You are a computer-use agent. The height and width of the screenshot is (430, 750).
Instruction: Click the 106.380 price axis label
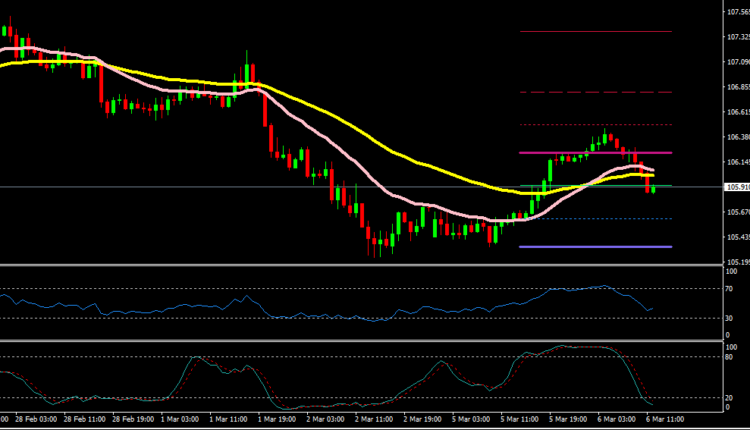coord(737,137)
